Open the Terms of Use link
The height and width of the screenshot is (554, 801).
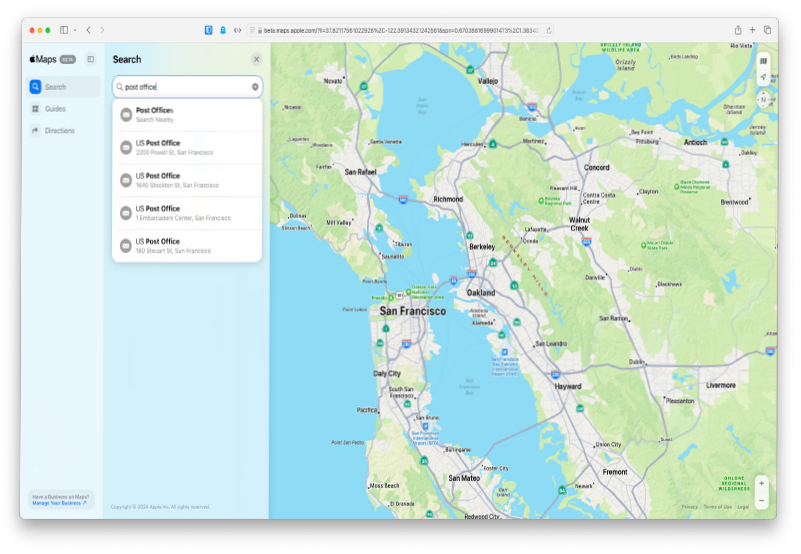[x=717, y=507]
